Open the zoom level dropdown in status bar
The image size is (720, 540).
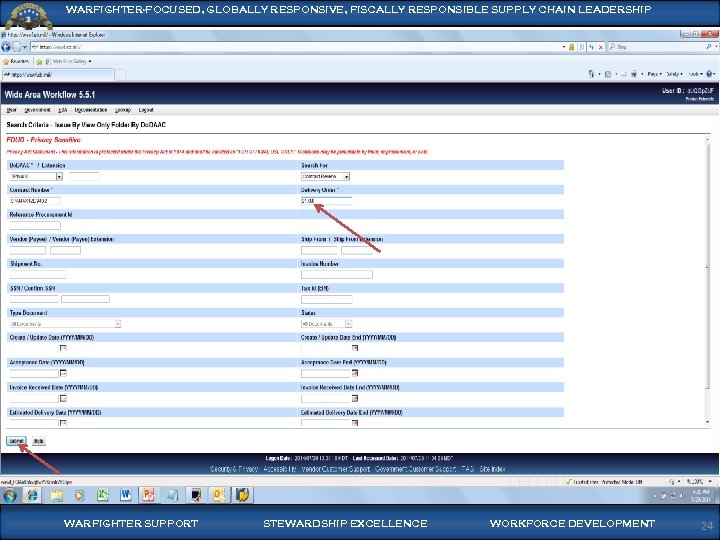click(x=710, y=482)
